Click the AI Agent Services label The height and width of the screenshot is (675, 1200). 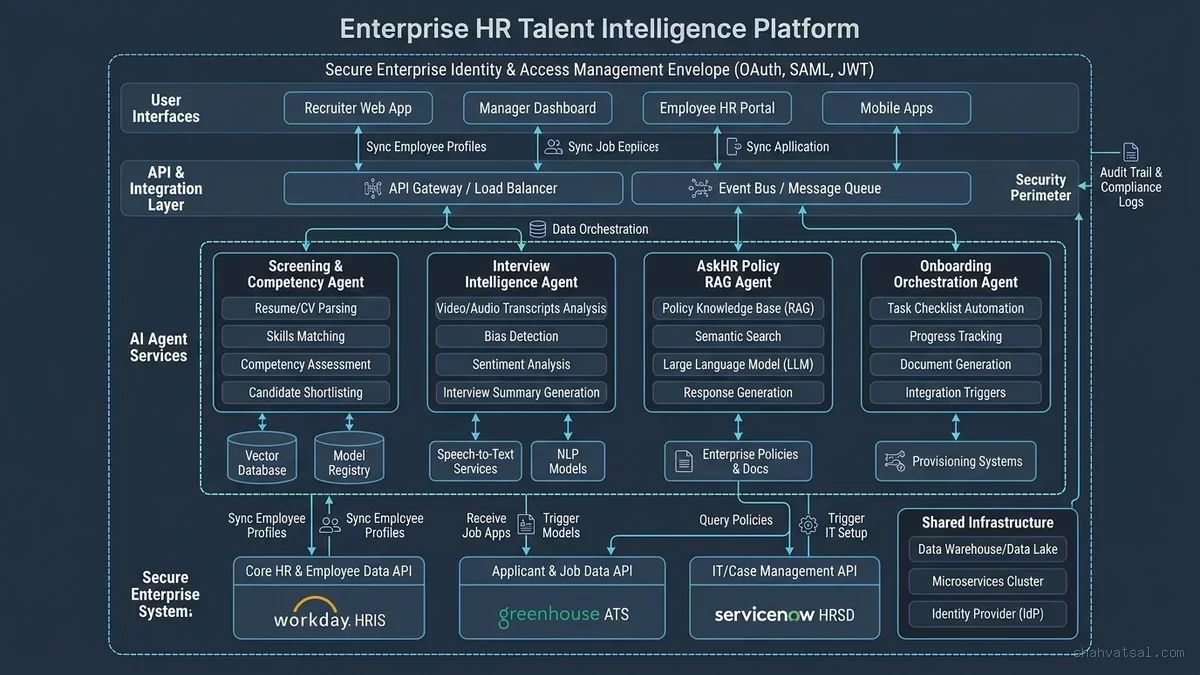(158, 347)
